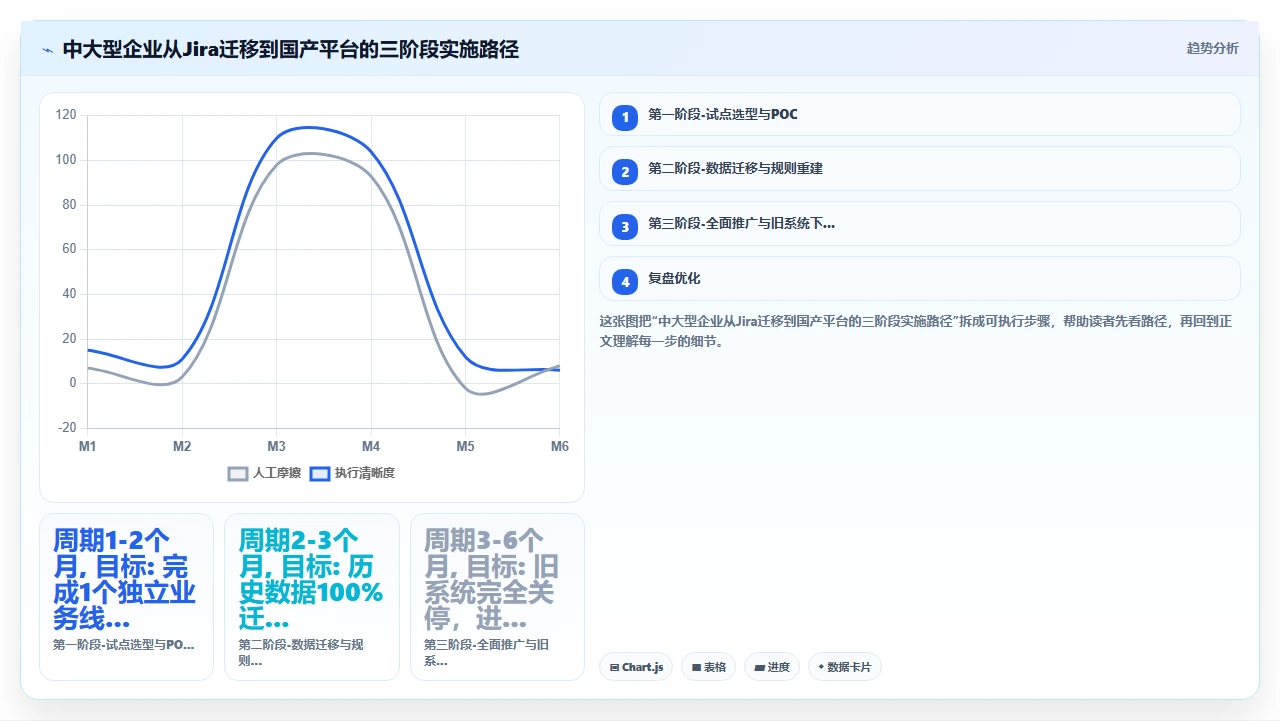Click the M5 x-axis label

coord(466,446)
